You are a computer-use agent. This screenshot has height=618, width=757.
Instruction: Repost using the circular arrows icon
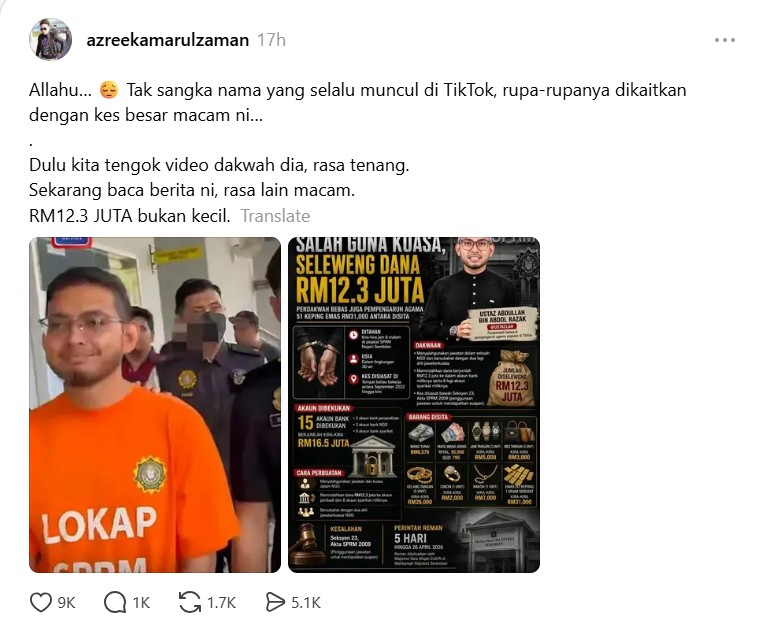click(190, 603)
